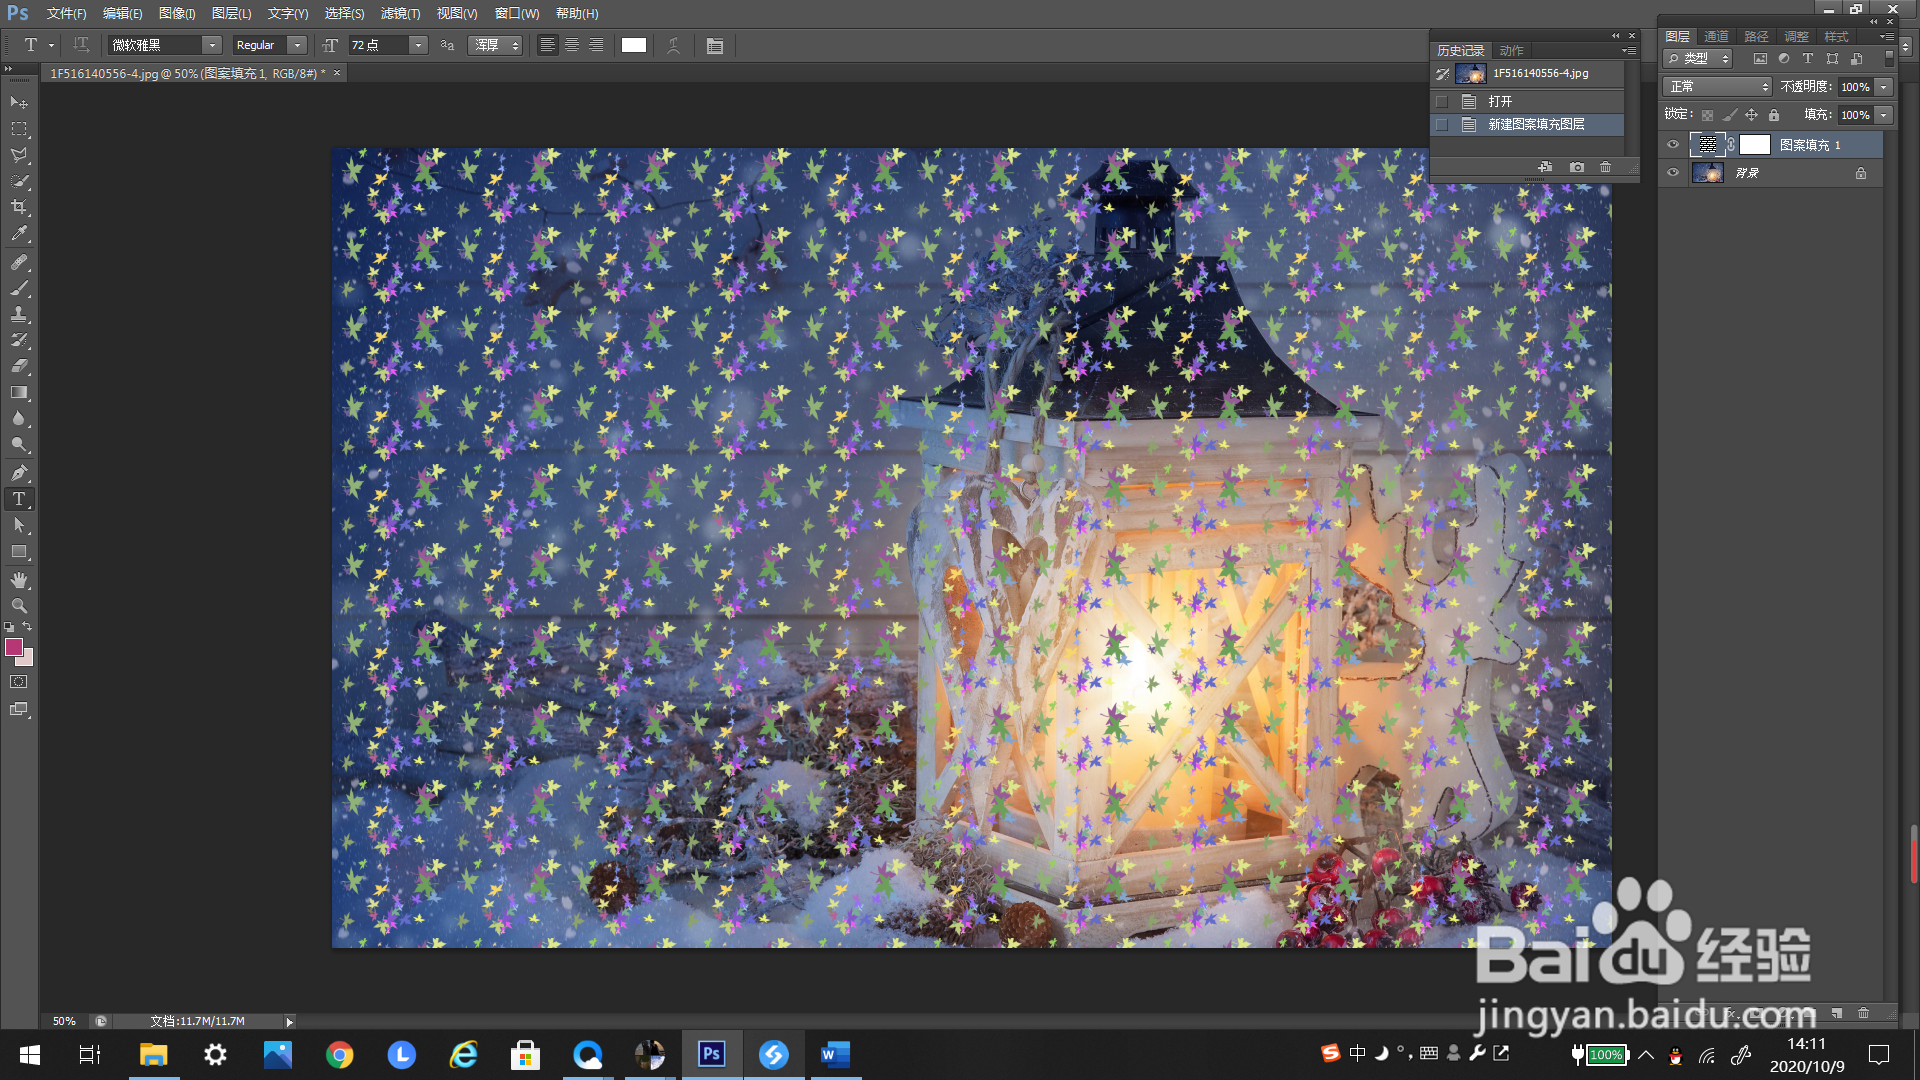Expand the font size 72 点 dropdown
The image size is (1920, 1080).
click(x=418, y=45)
